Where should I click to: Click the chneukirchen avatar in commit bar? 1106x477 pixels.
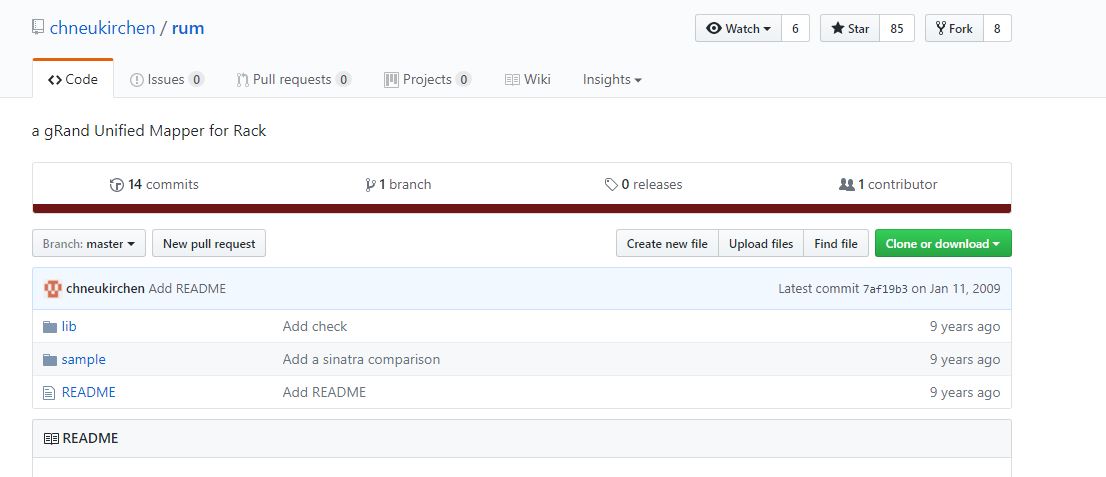click(53, 288)
